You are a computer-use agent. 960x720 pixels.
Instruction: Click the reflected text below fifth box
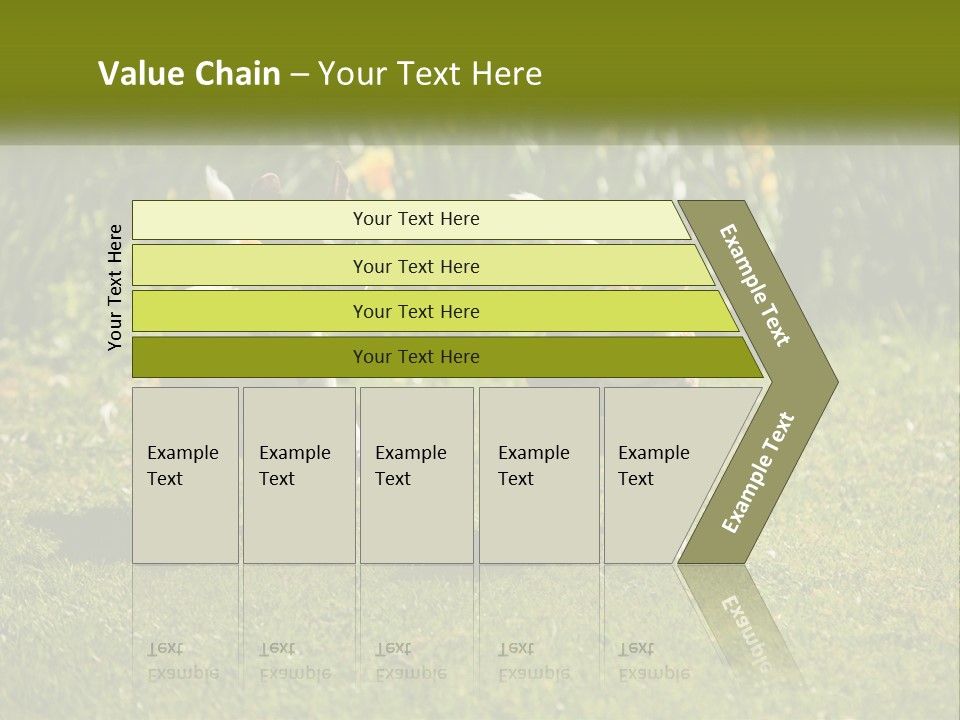(x=653, y=661)
